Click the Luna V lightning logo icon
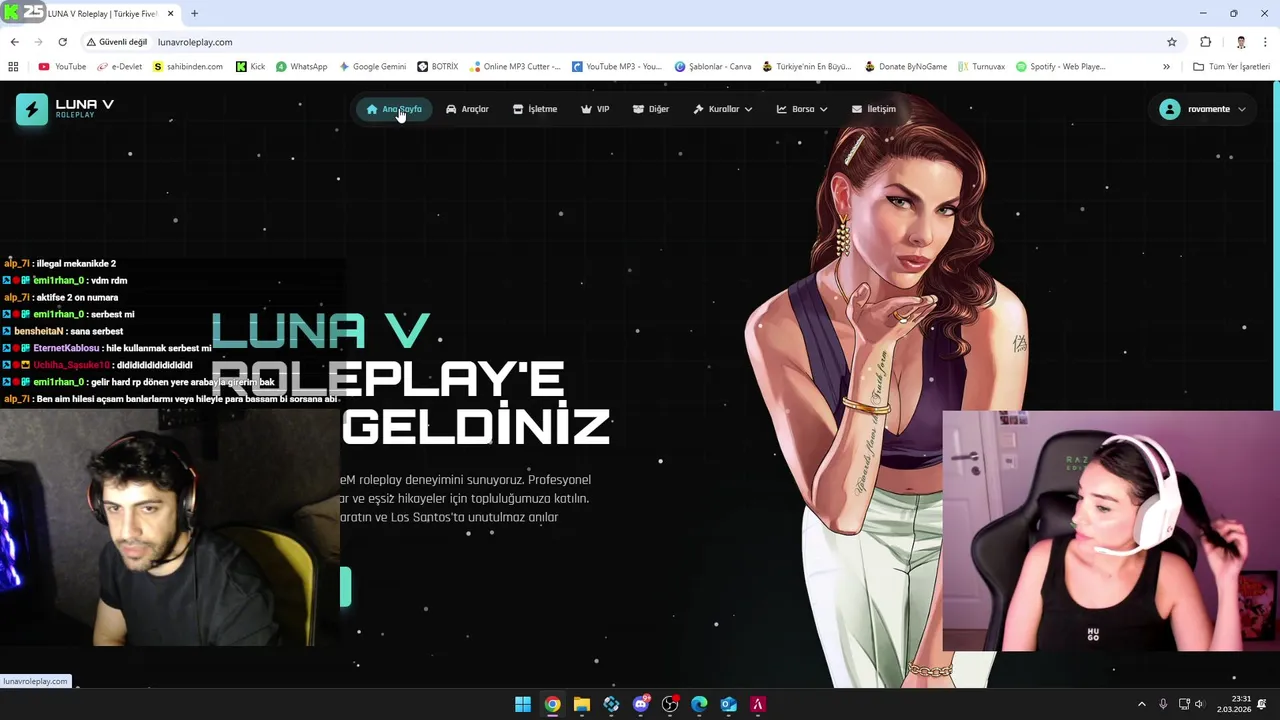Image resolution: width=1280 pixels, height=720 pixels. [x=32, y=109]
